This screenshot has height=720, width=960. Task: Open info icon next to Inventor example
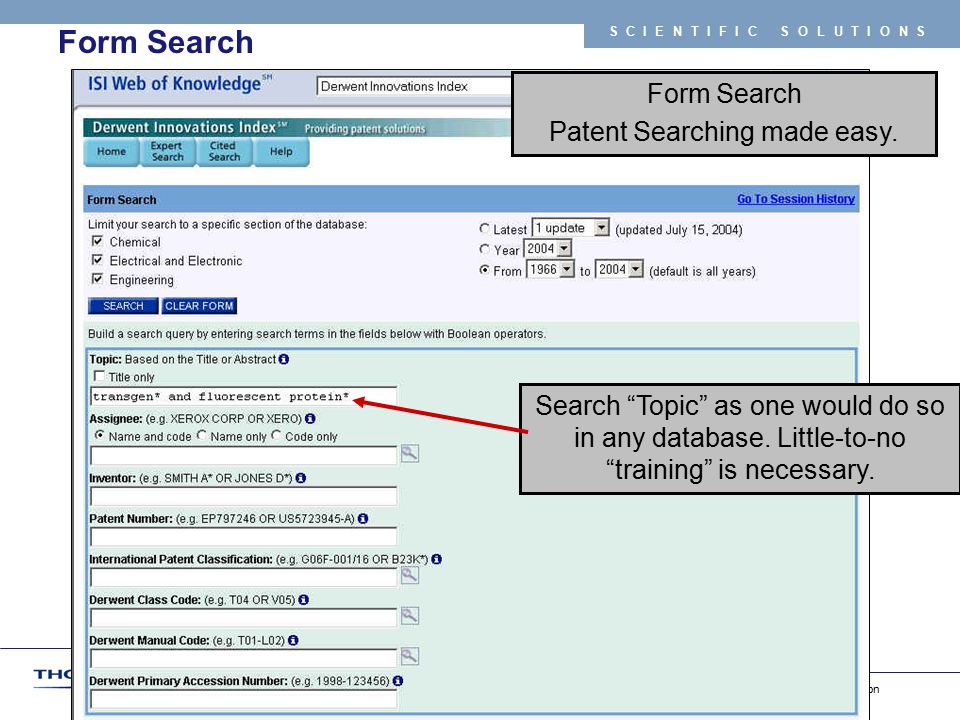(301, 478)
